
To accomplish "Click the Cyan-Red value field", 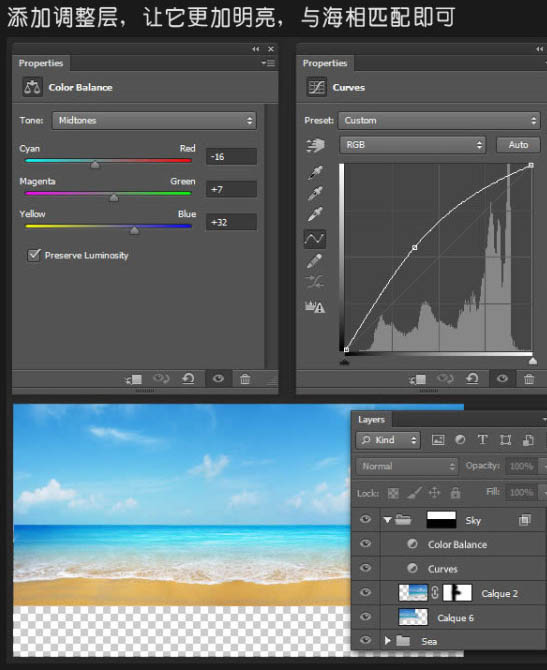I will coord(231,157).
